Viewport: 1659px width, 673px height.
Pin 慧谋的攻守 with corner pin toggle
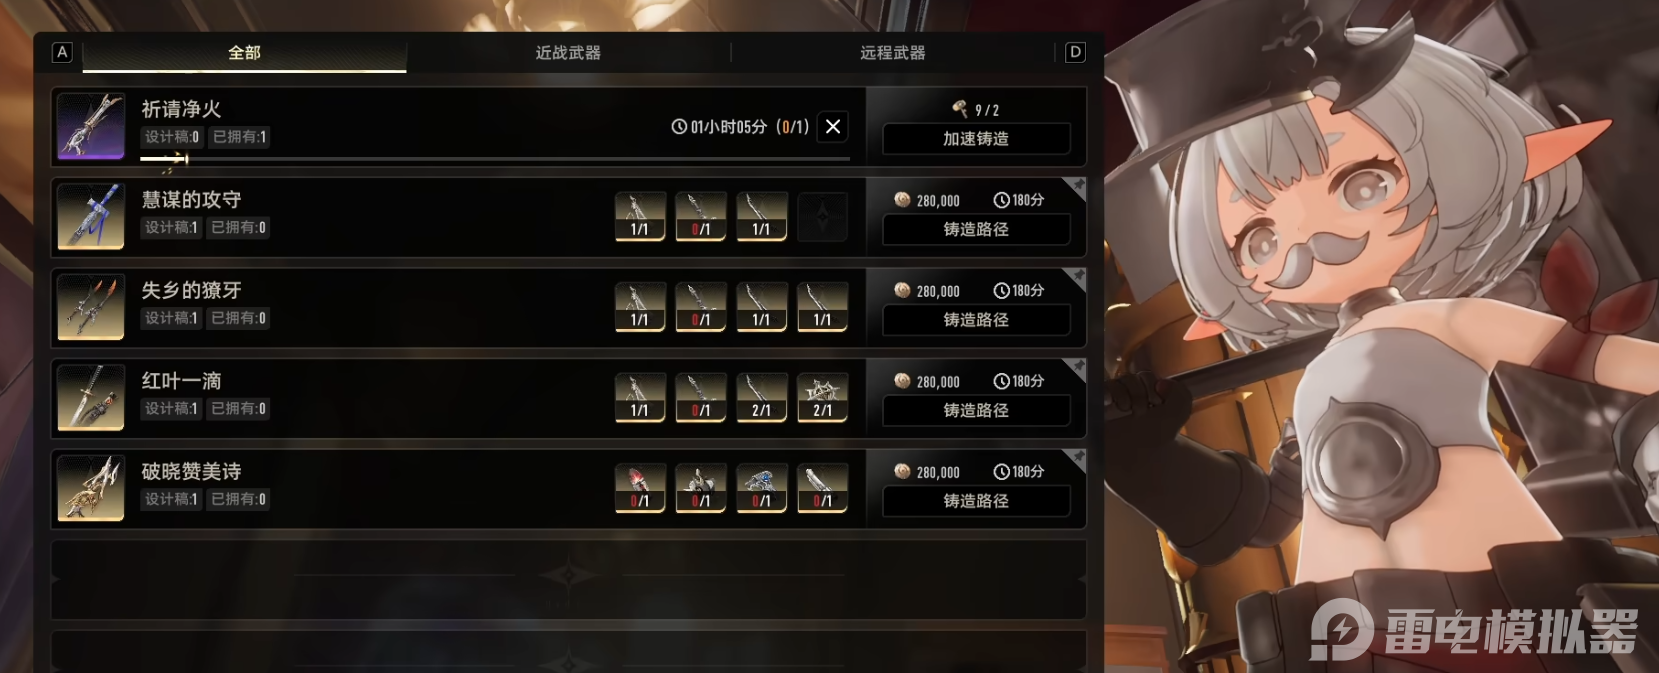click(x=1077, y=187)
